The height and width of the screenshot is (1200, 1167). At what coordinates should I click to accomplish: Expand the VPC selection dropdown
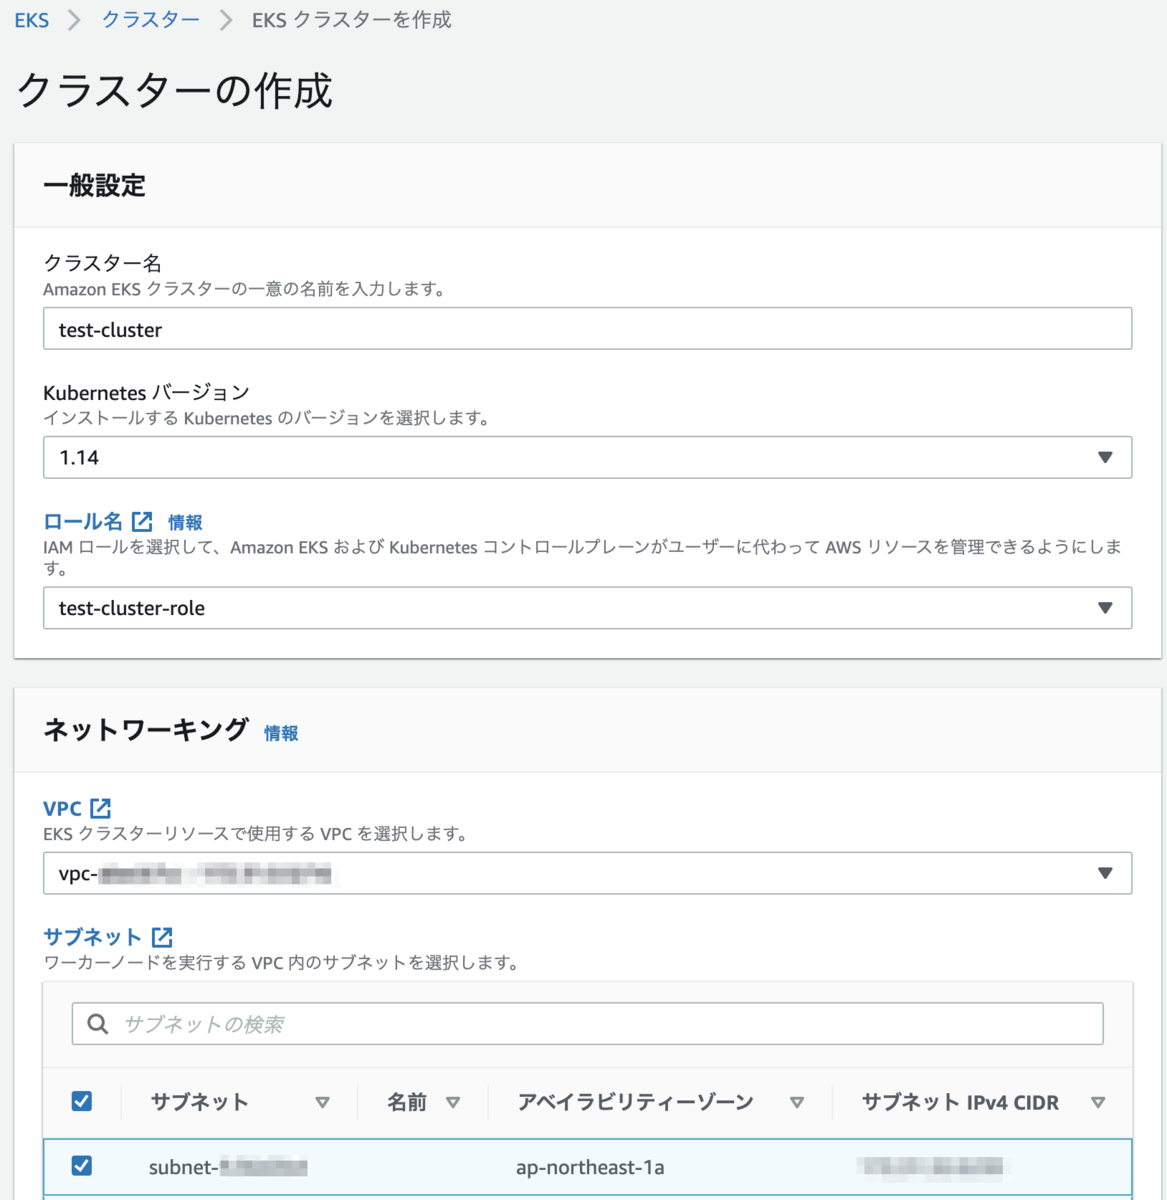(x=587, y=873)
